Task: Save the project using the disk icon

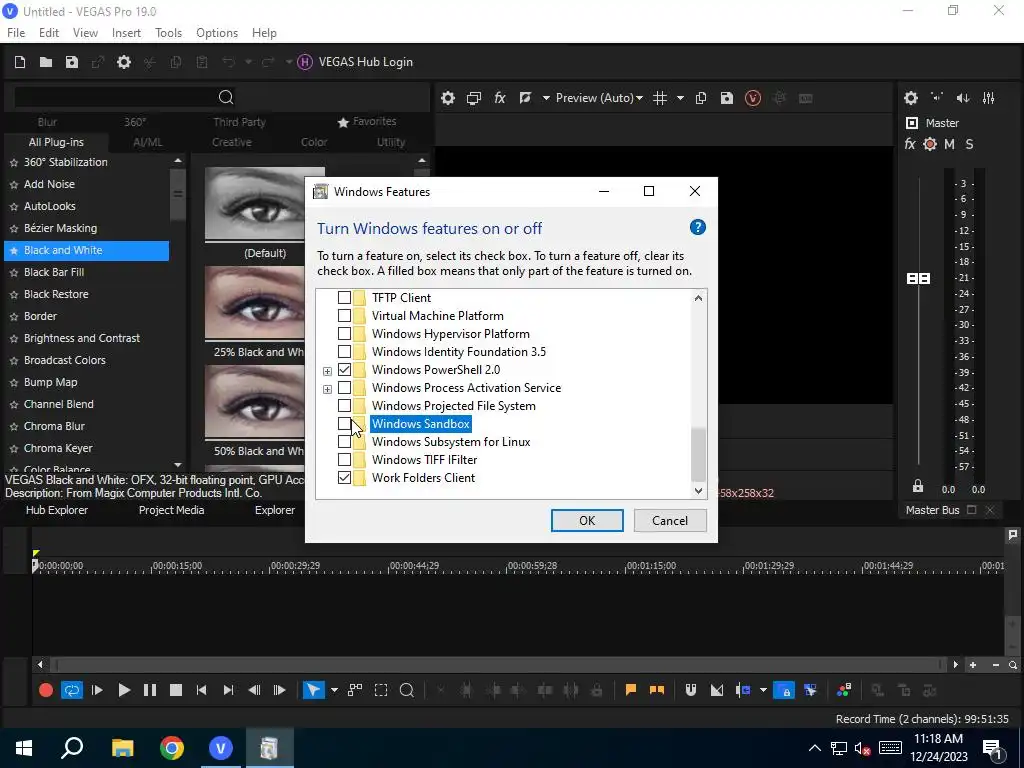Action: [72, 62]
